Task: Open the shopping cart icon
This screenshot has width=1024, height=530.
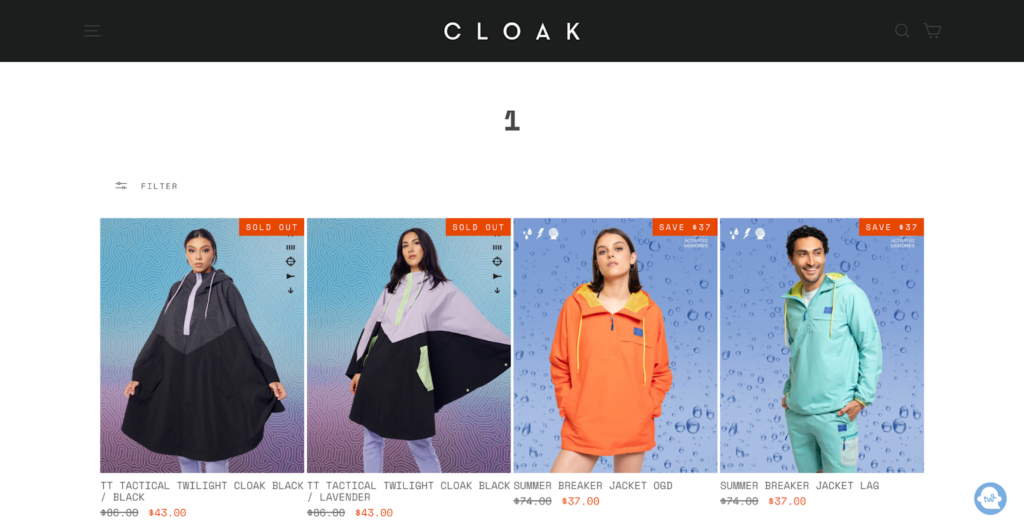Action: click(932, 31)
